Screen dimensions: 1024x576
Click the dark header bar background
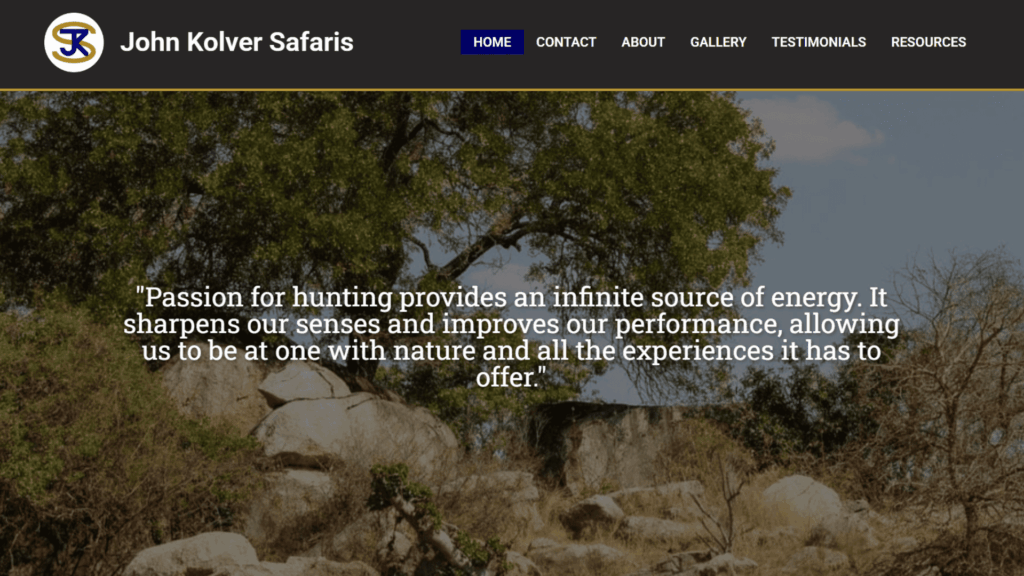[405, 72]
